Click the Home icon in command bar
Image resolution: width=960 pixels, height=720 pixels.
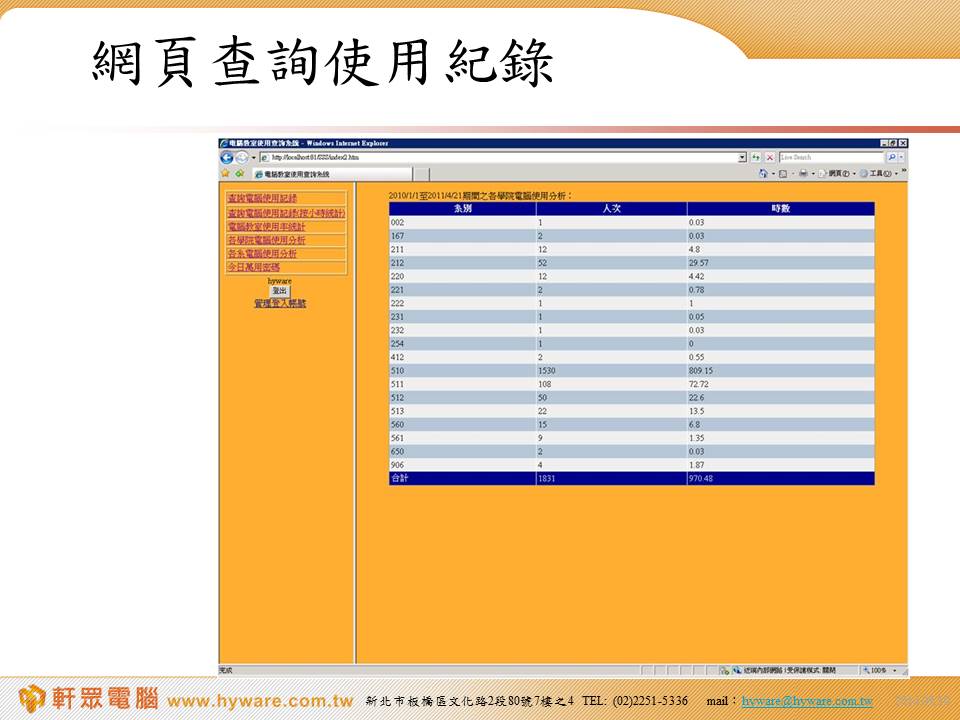tap(764, 173)
